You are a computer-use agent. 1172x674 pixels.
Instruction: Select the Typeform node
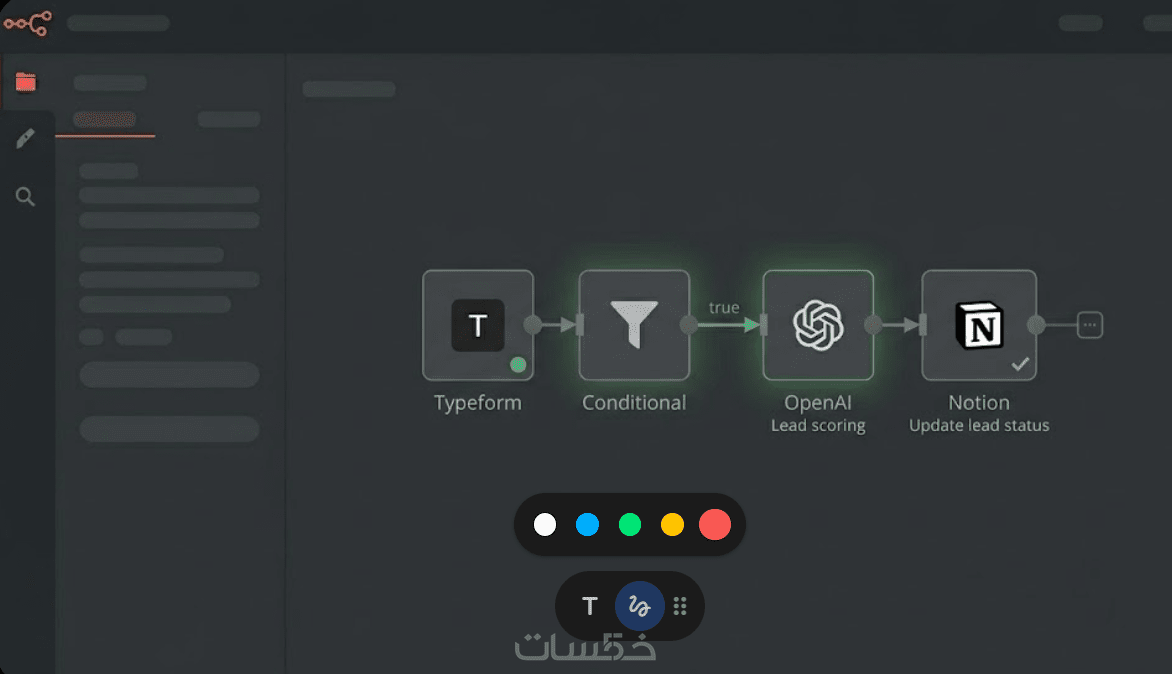(x=478, y=325)
